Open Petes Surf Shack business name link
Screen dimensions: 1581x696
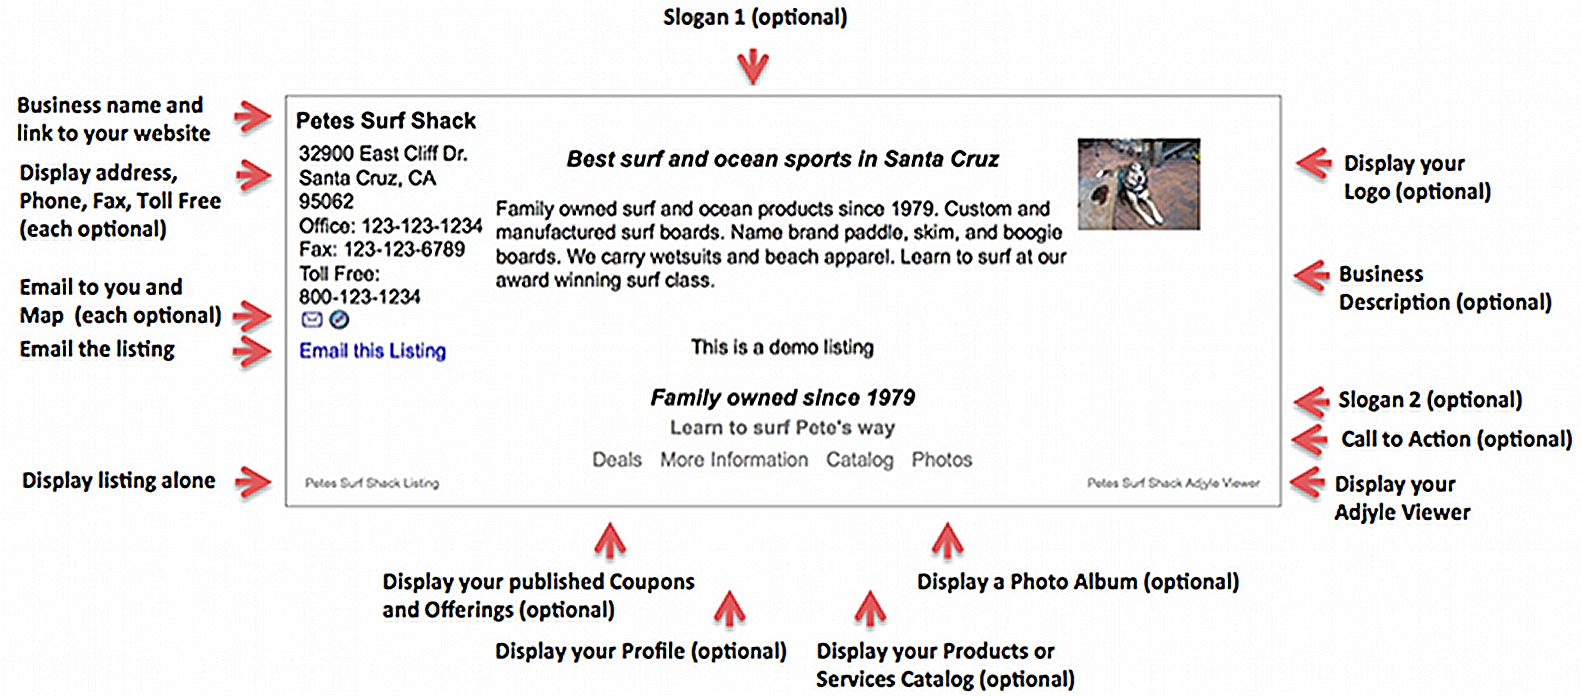pos(386,121)
